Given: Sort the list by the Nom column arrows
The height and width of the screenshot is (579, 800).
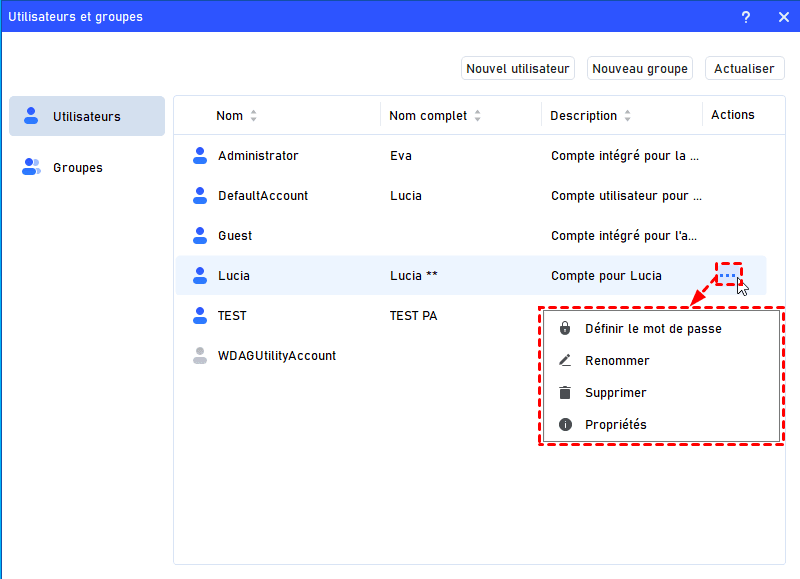Looking at the screenshot, I should click(253, 116).
